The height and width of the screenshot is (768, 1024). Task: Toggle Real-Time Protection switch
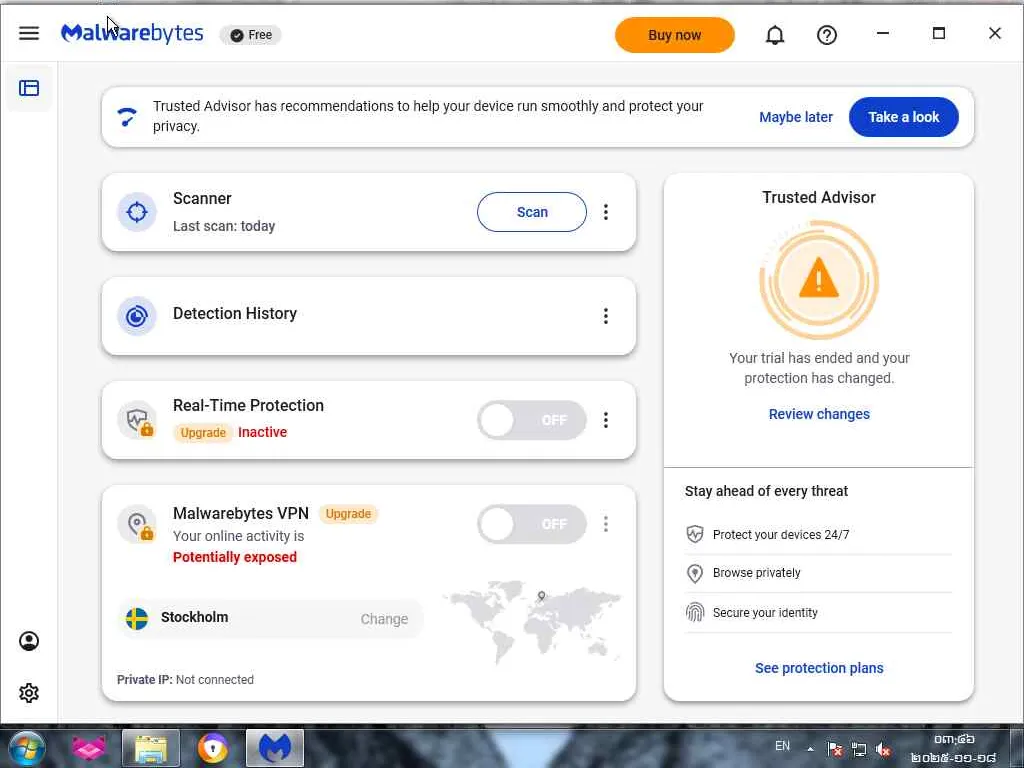[x=532, y=420]
